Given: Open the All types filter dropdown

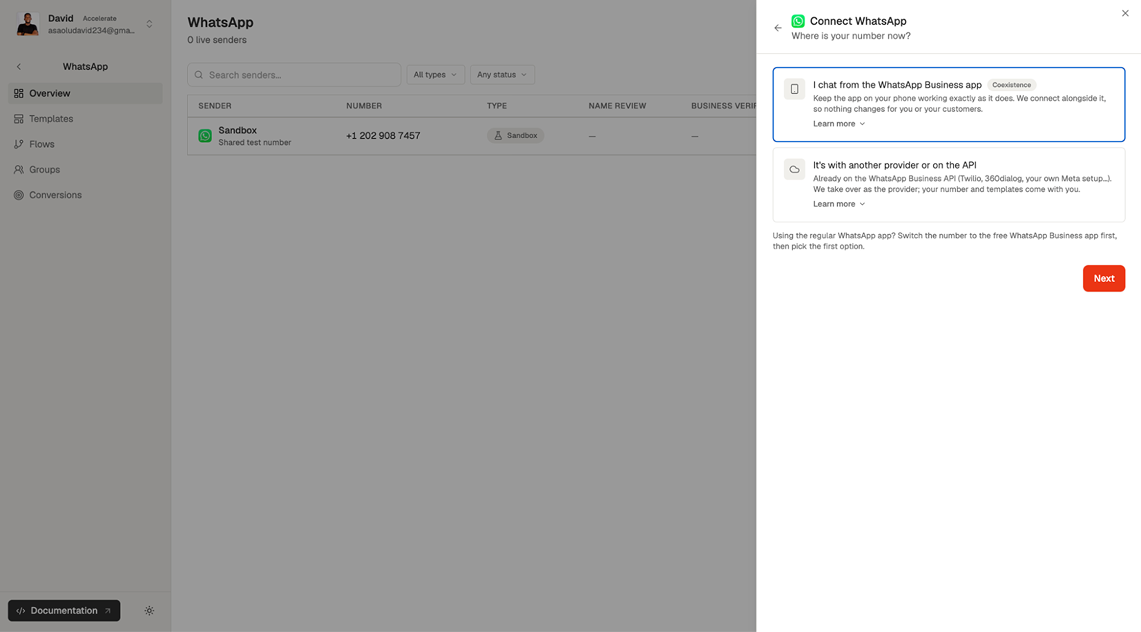Looking at the screenshot, I should tap(435, 75).
